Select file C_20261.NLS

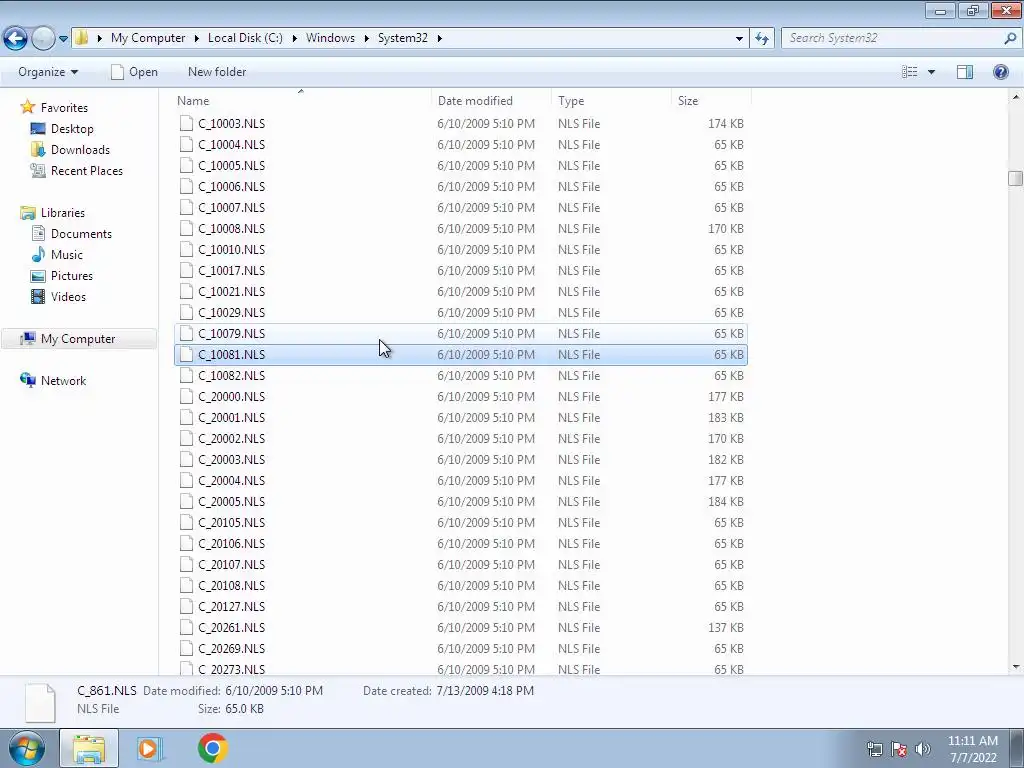click(460, 628)
